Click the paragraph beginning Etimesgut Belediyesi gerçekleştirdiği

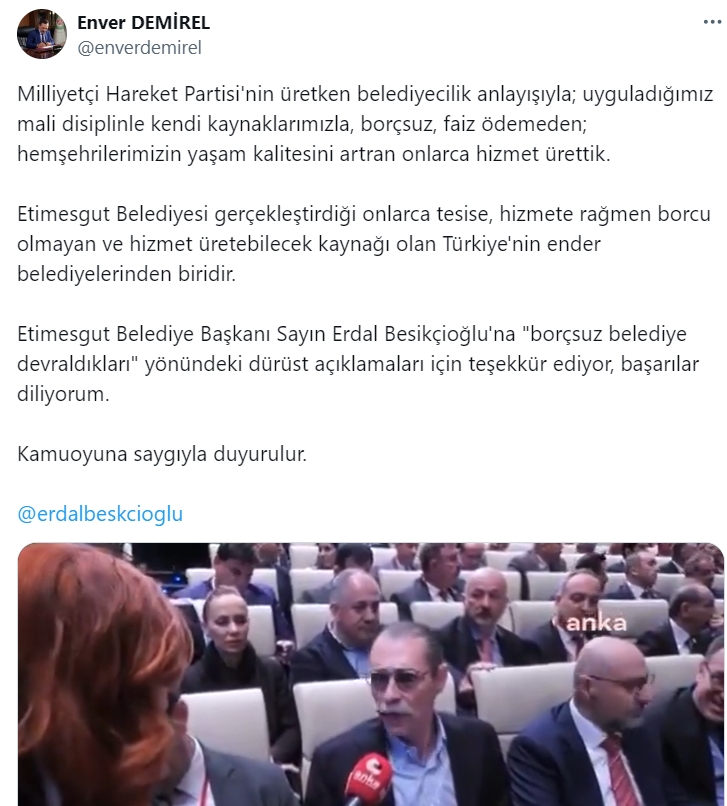point(364,244)
